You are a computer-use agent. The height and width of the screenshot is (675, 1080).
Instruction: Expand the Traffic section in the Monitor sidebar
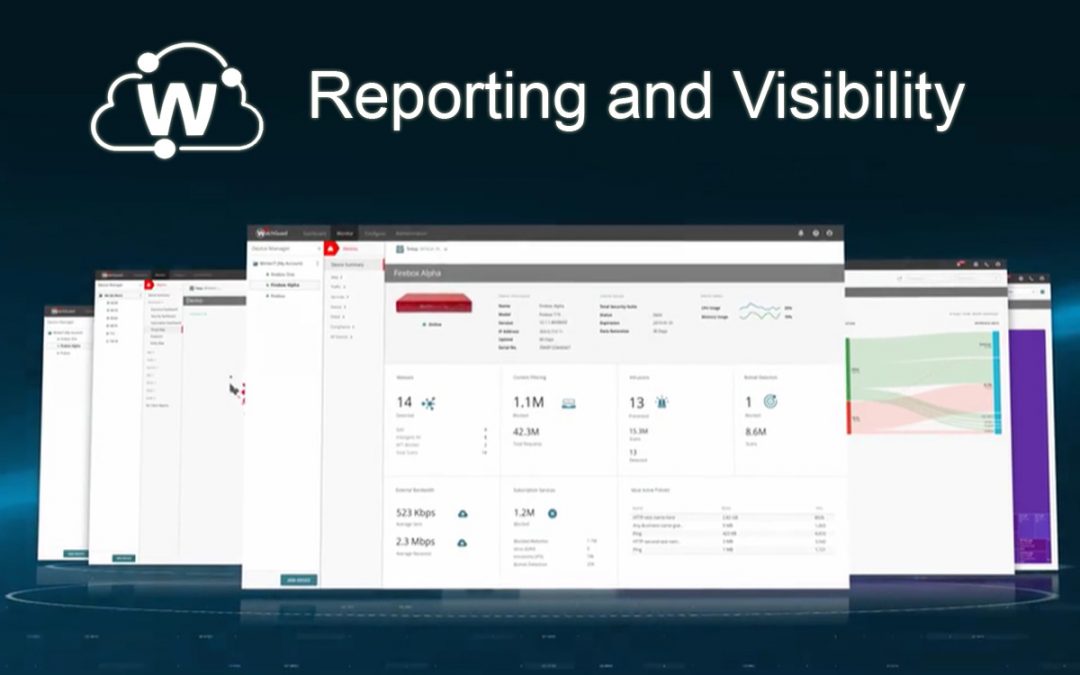point(337,286)
